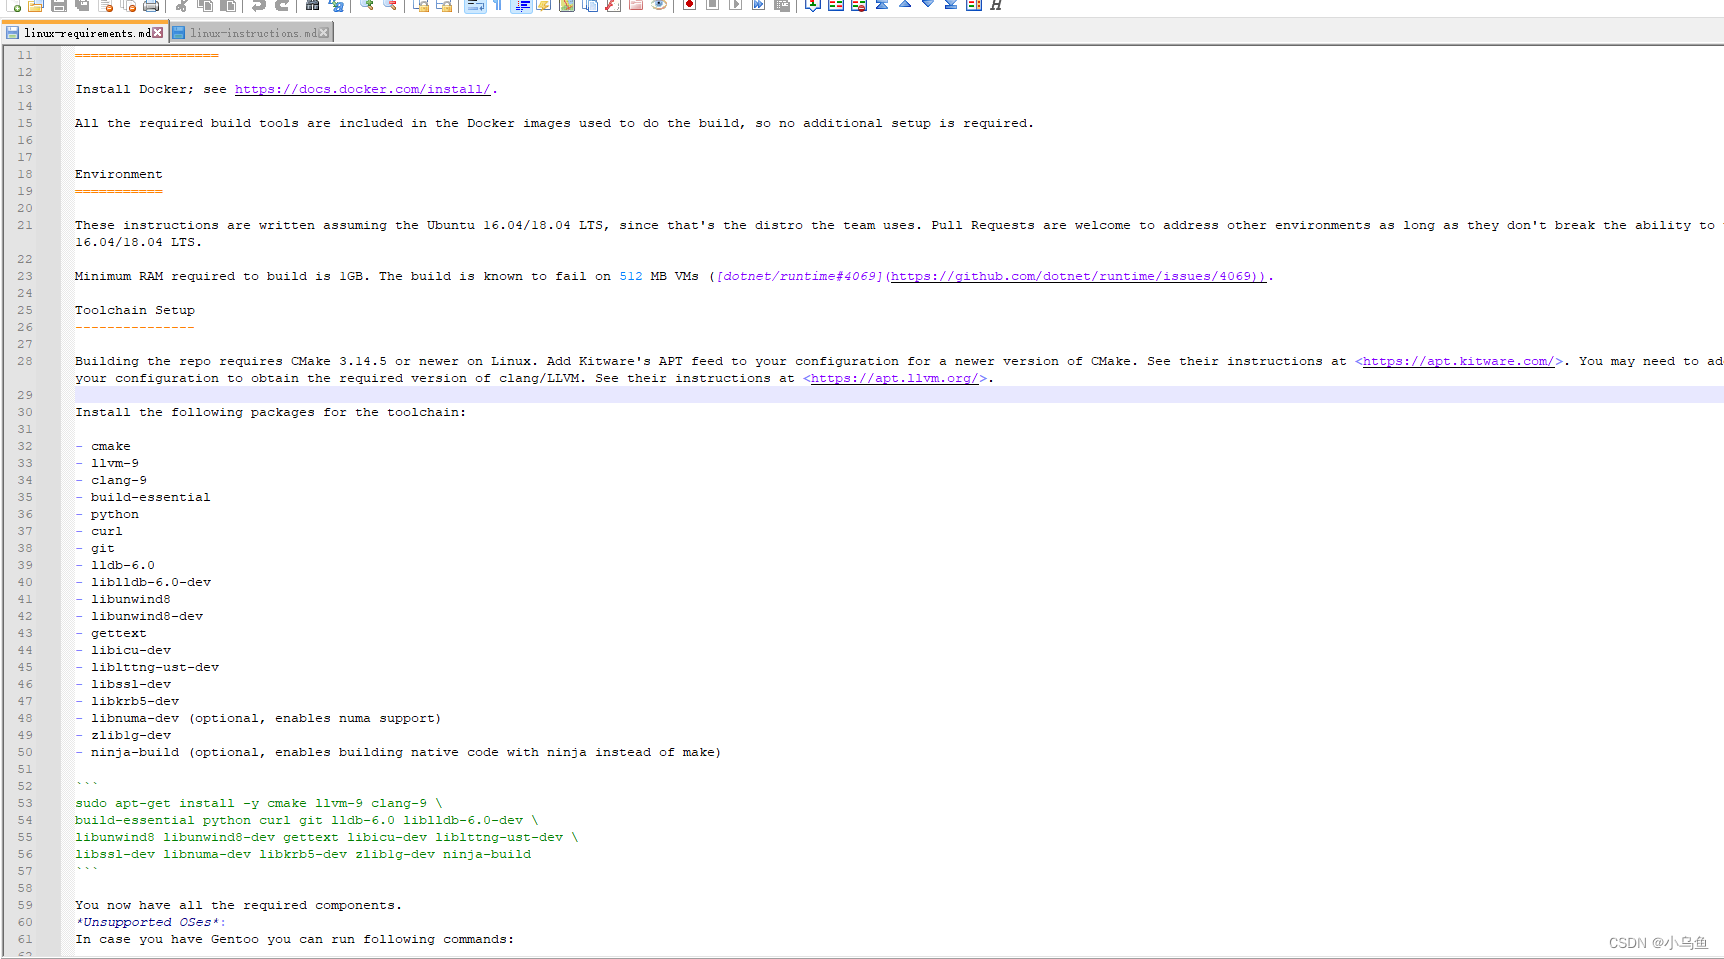This screenshot has height=959, width=1724.
Task: Close the linux-requirements.md tab
Action: click(x=158, y=31)
